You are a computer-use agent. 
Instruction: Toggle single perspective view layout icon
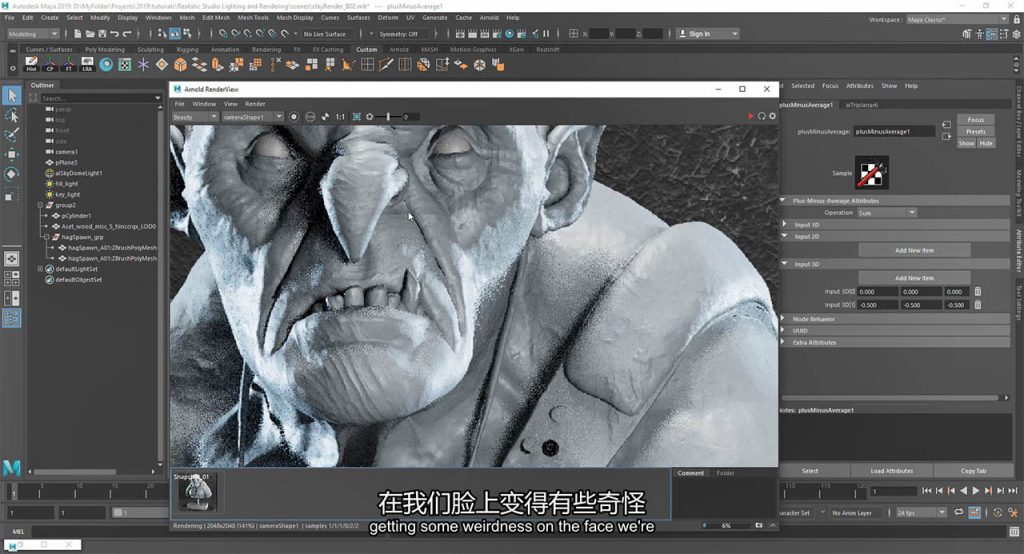pos(12,259)
